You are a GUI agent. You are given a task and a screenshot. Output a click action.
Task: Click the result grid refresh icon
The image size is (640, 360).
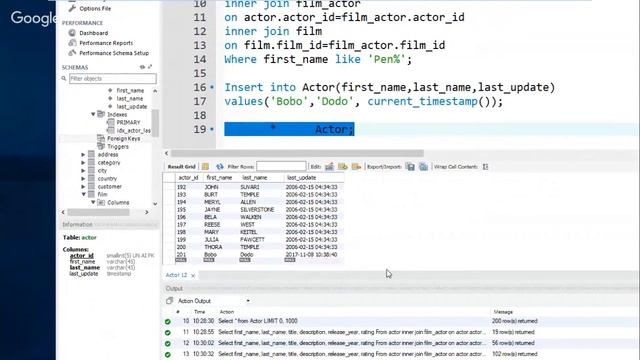(x=220, y=167)
